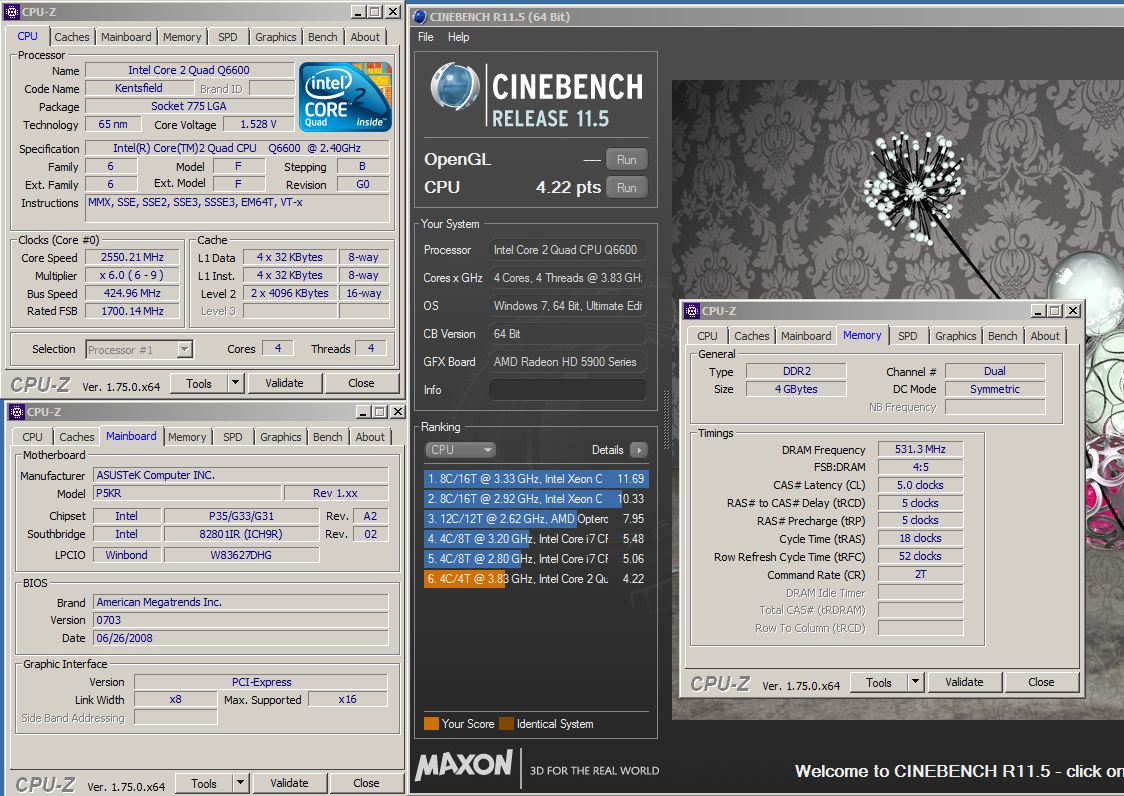Open Tools dropdown arrow in CPU-Z CPU window
This screenshot has width=1124, height=796.
[235, 383]
